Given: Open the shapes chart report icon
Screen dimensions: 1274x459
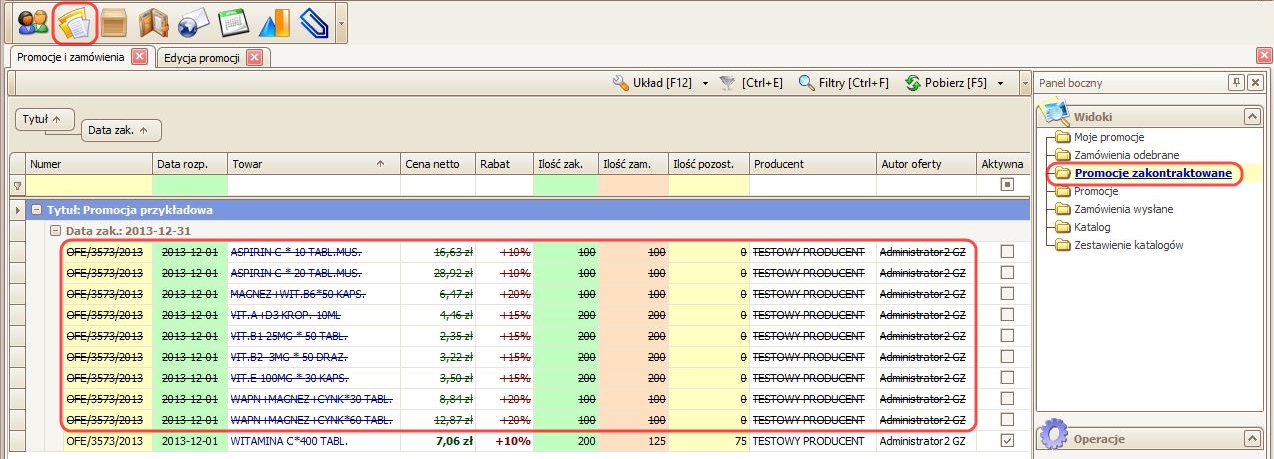Looking at the screenshot, I should click(272, 22).
